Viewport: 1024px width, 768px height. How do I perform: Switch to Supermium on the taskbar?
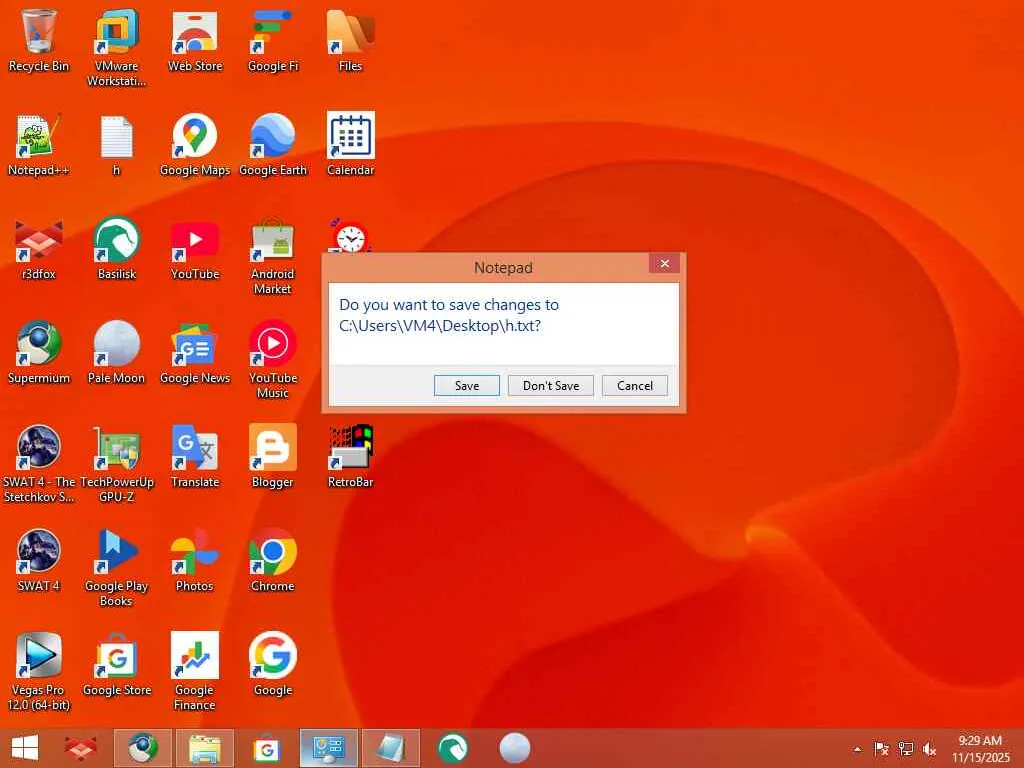tap(143, 748)
